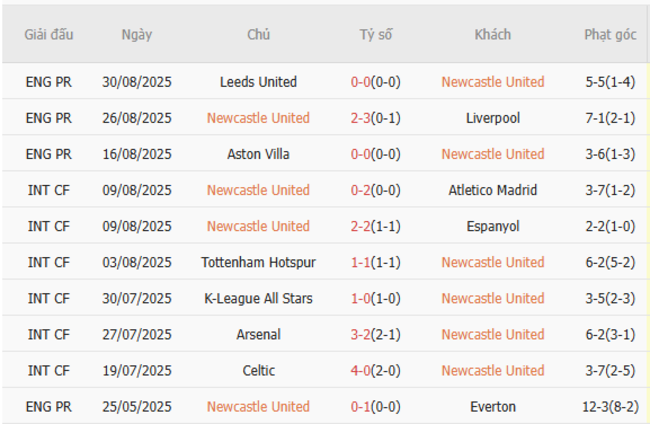Select the 3-2(2-1) Arsenal match score
The width and height of the screenshot is (650, 424).
pyautogui.click(x=376, y=334)
